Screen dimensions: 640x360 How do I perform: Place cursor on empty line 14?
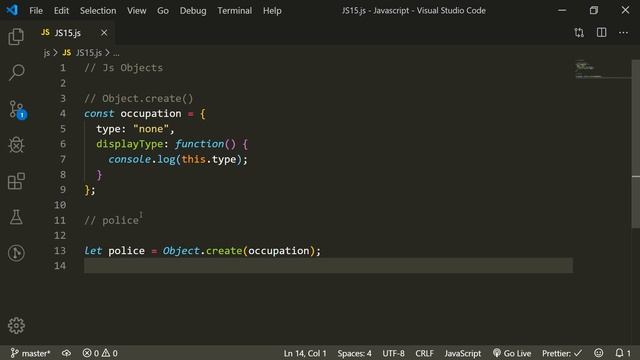coord(328,266)
